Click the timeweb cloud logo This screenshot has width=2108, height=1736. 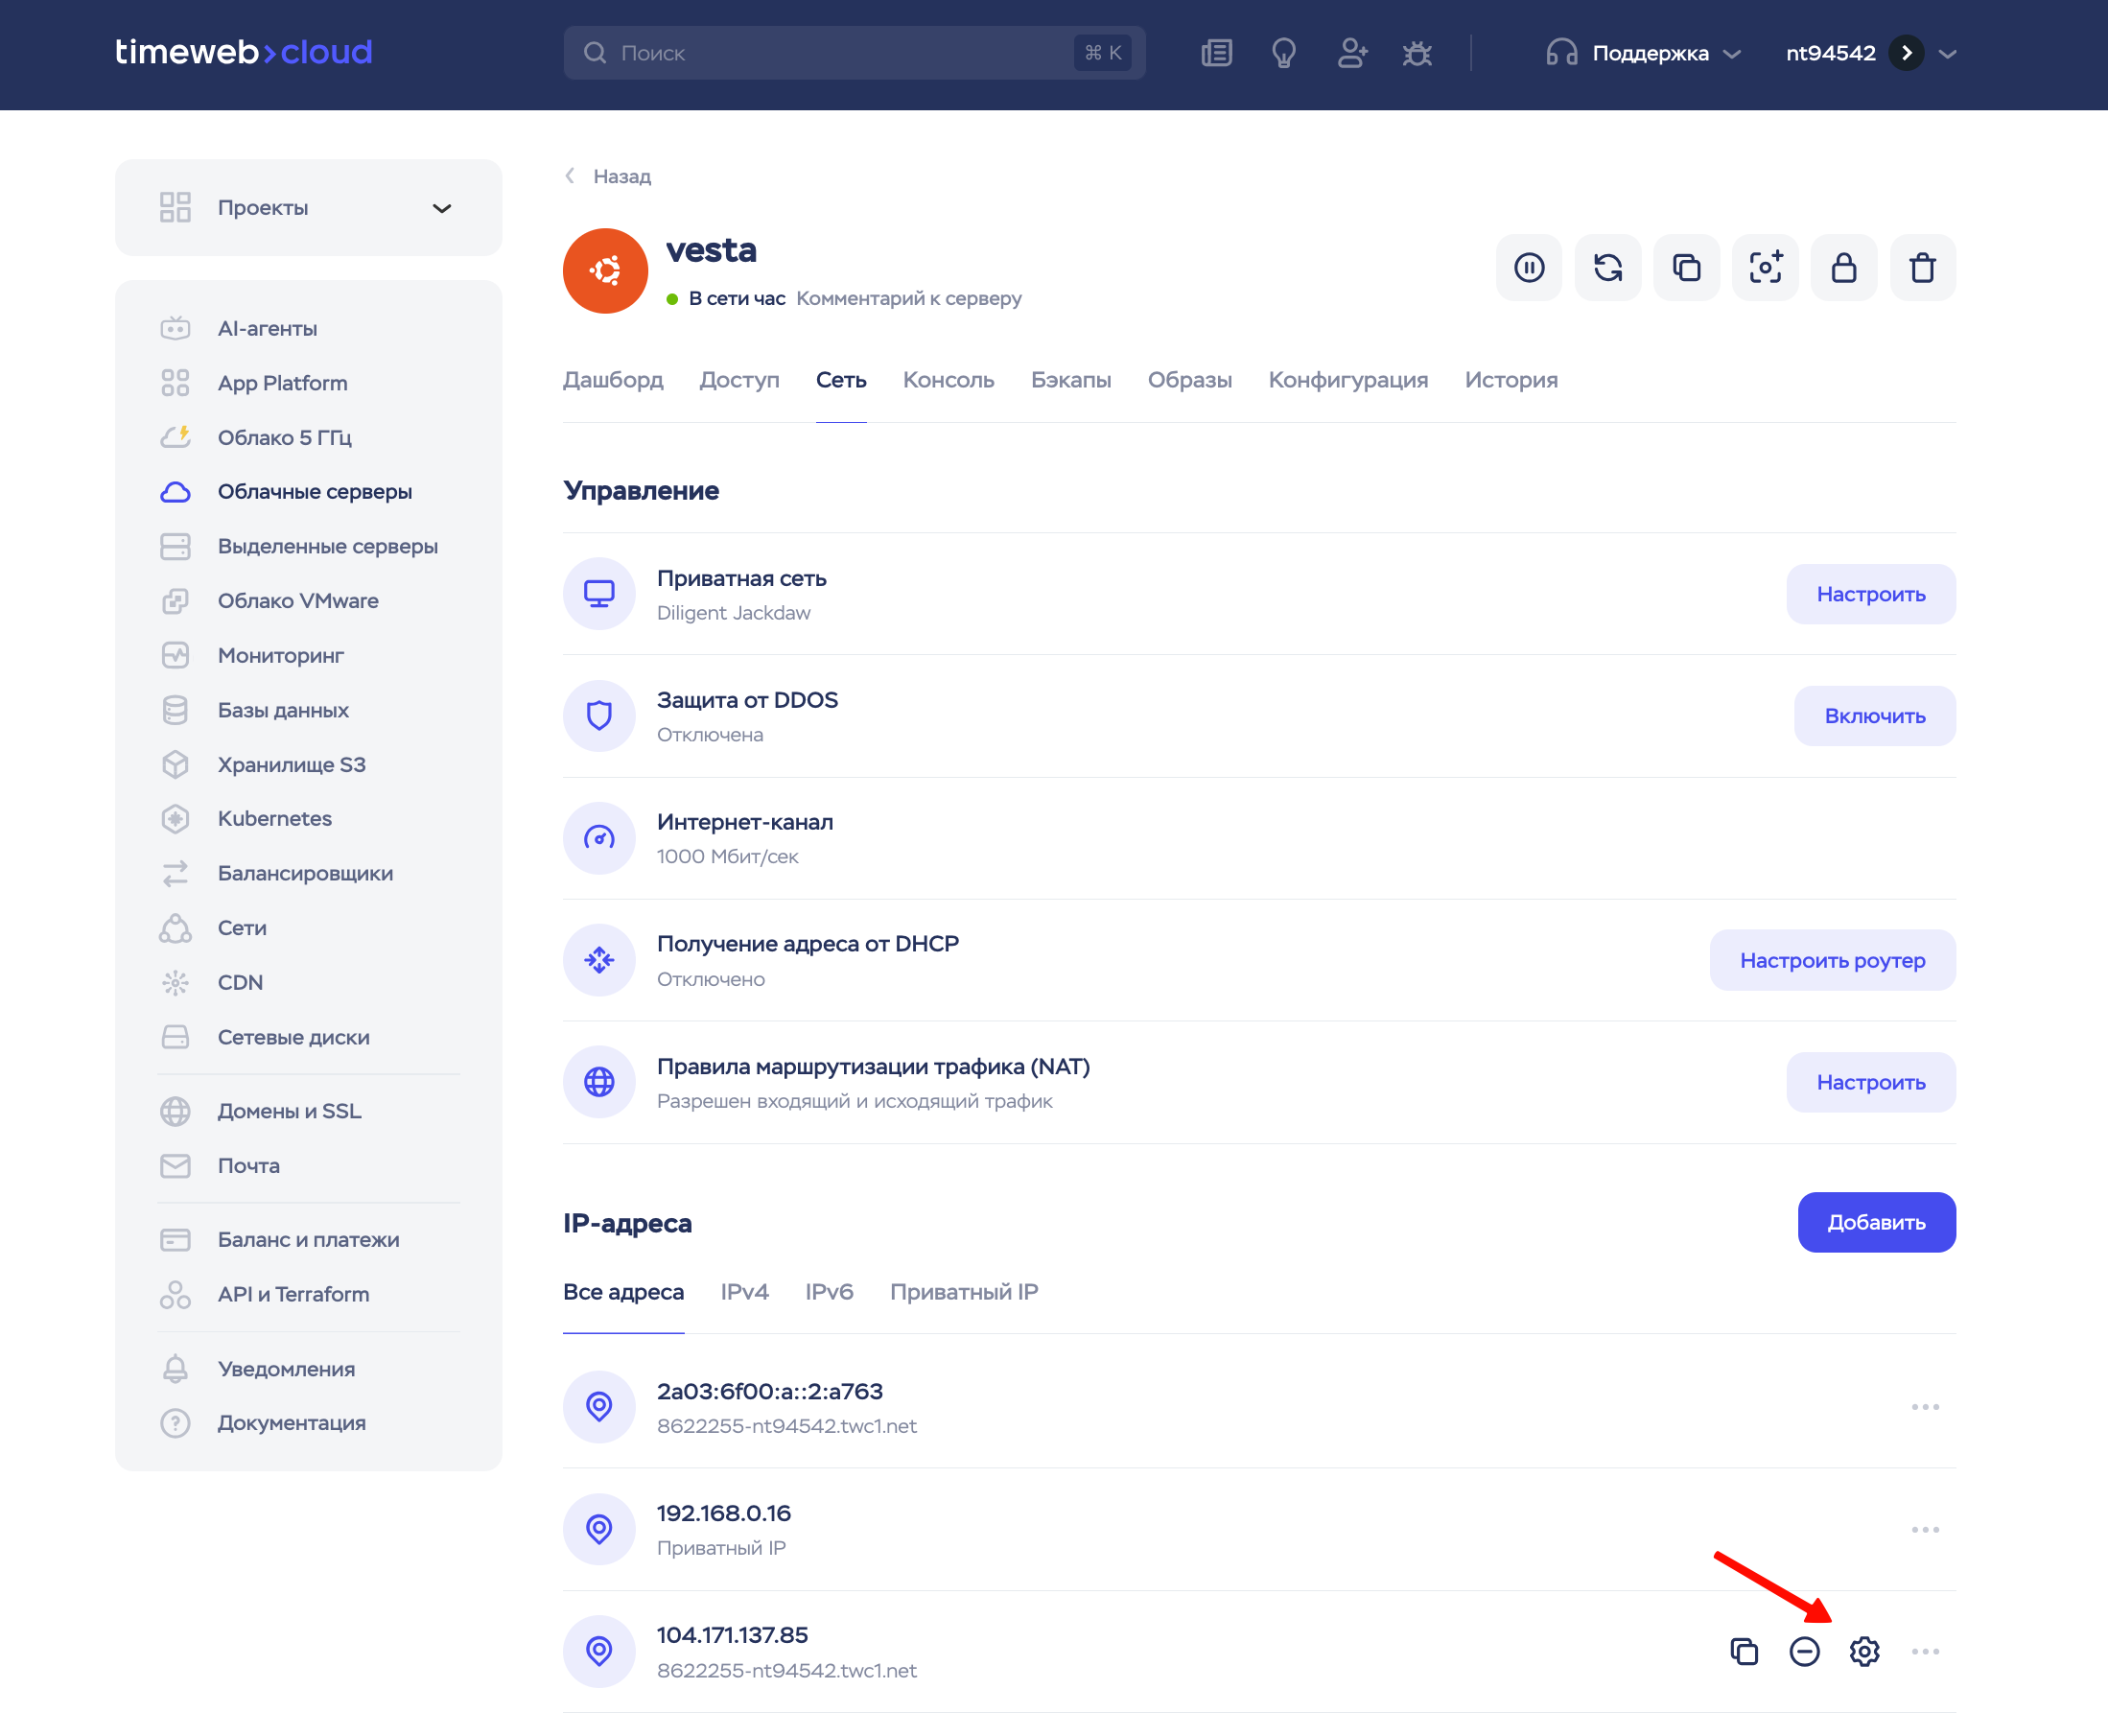pyautogui.click(x=243, y=52)
